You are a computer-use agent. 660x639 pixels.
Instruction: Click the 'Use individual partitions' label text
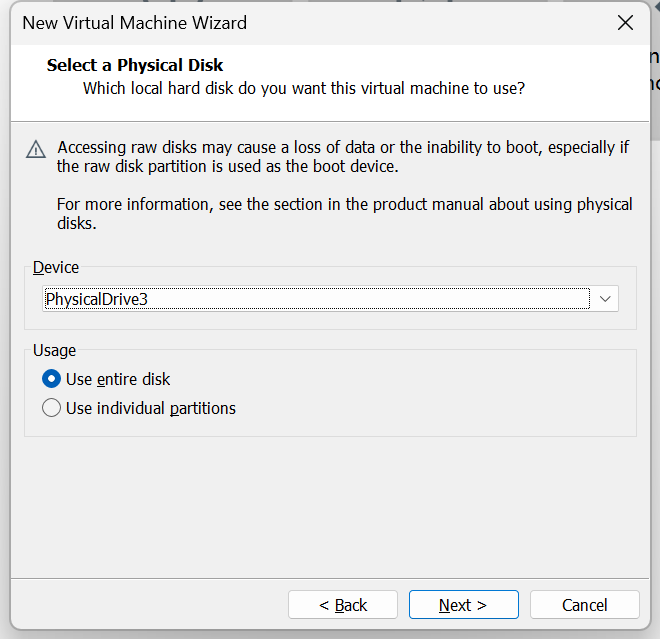point(151,408)
